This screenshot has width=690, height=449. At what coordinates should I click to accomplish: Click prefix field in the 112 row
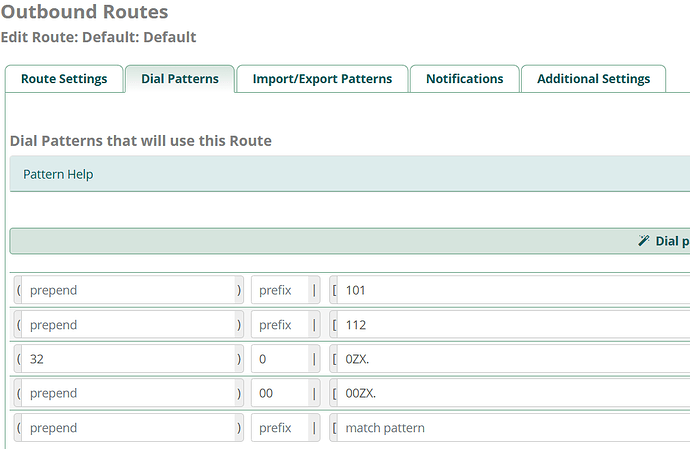click(284, 325)
